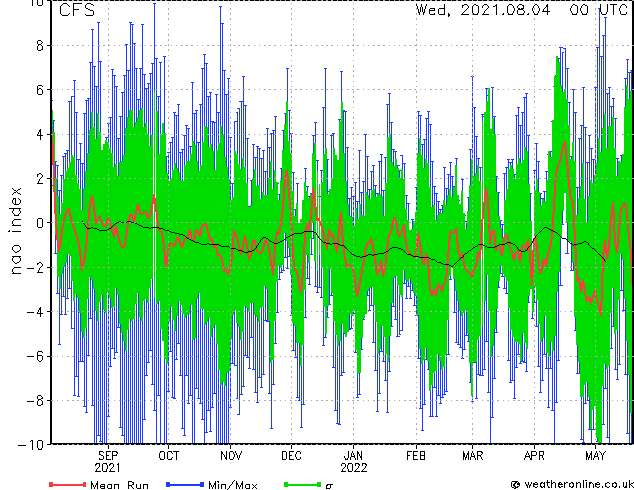The height and width of the screenshot is (490, 634).
Task: Click the DEC month label
Action: tap(291, 456)
